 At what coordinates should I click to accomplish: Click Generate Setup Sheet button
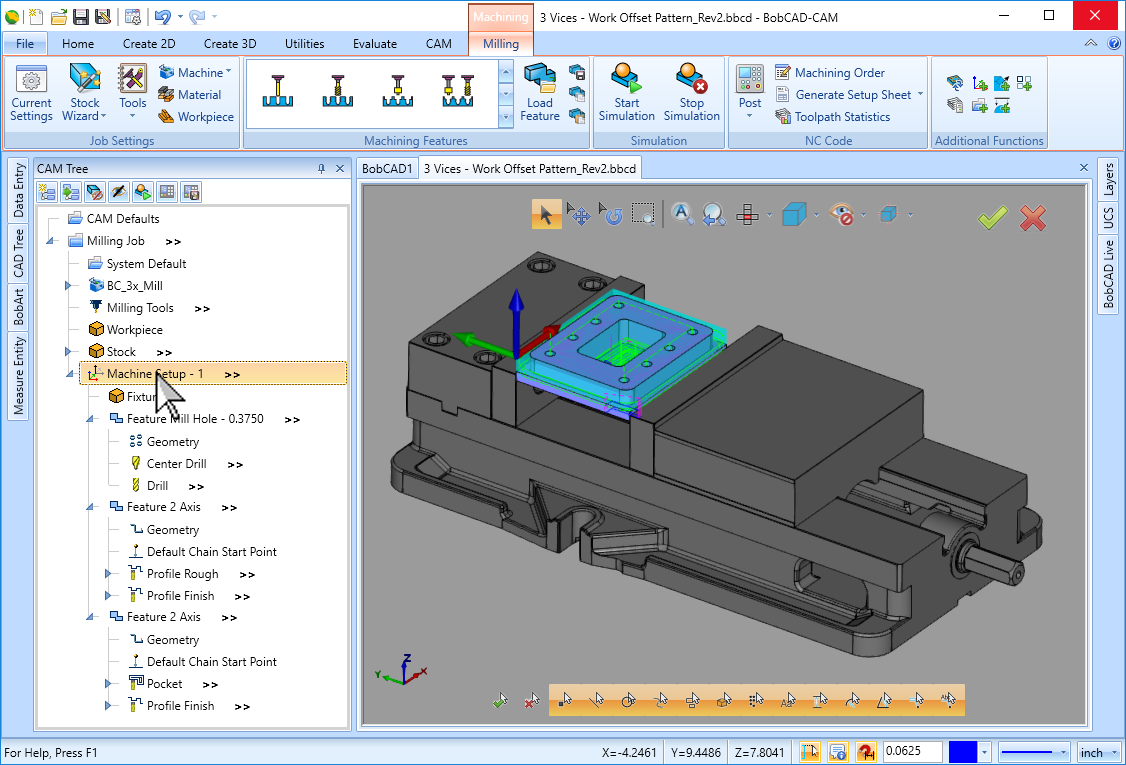tap(852, 95)
